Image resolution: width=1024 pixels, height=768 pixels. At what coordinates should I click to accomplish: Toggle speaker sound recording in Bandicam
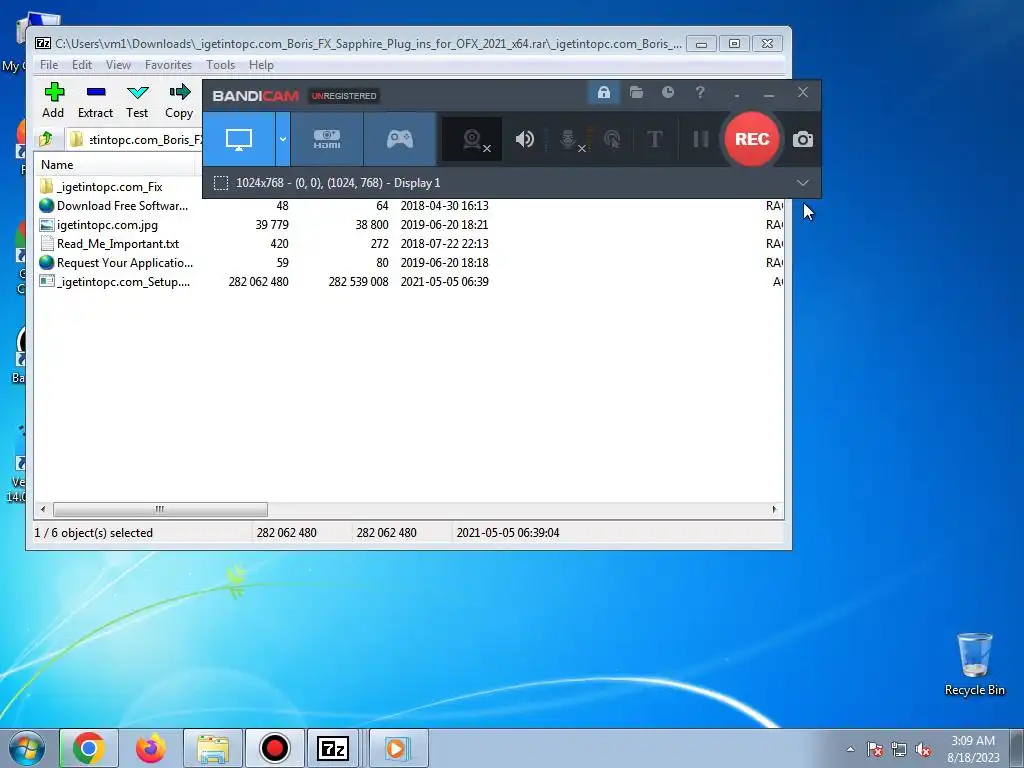(x=524, y=139)
